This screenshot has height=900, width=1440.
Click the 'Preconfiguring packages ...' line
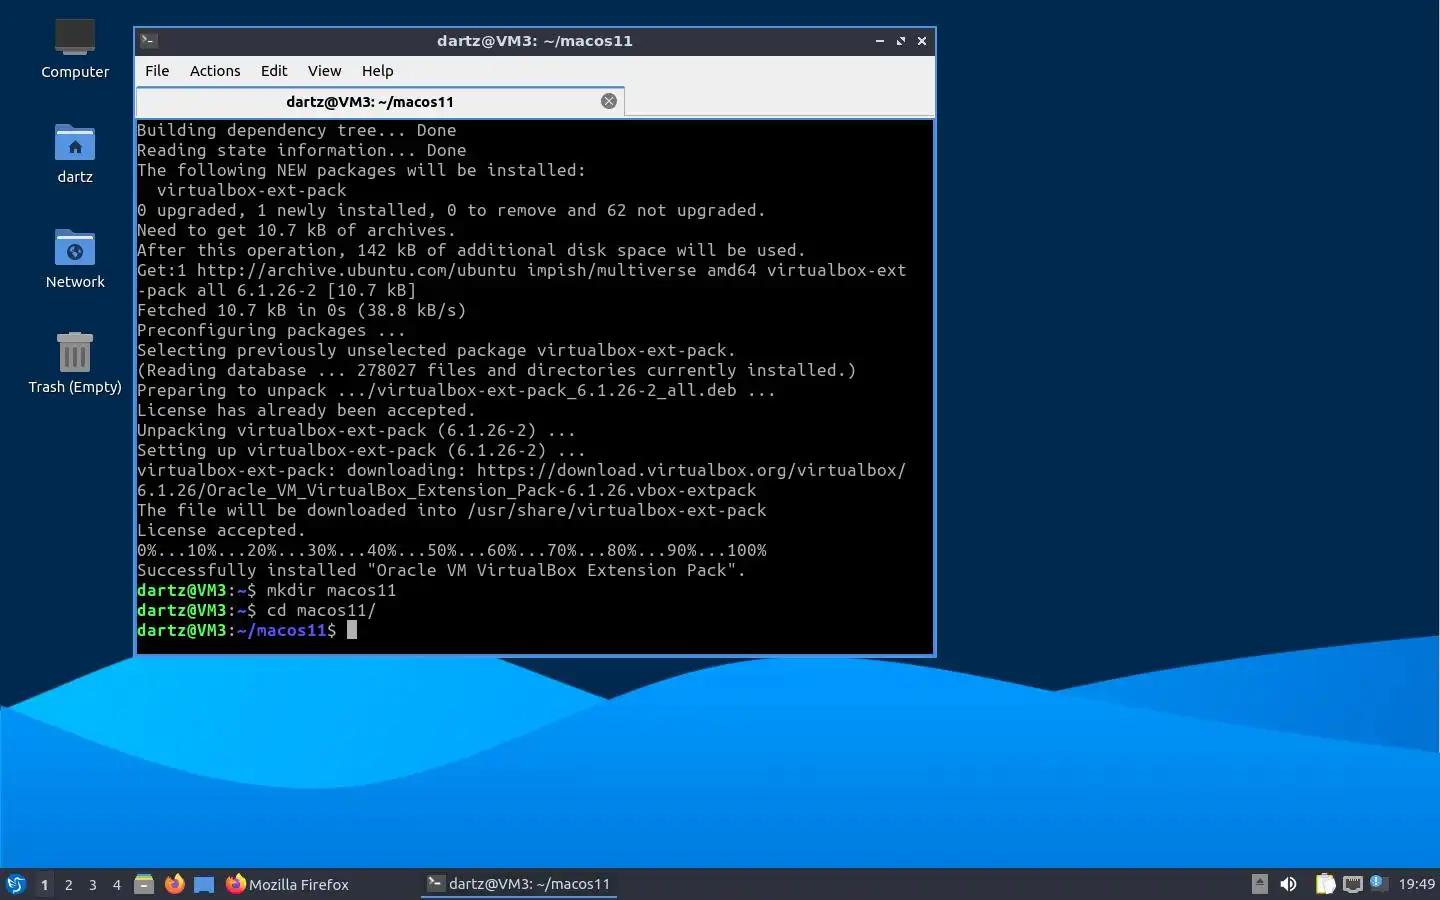(x=272, y=330)
